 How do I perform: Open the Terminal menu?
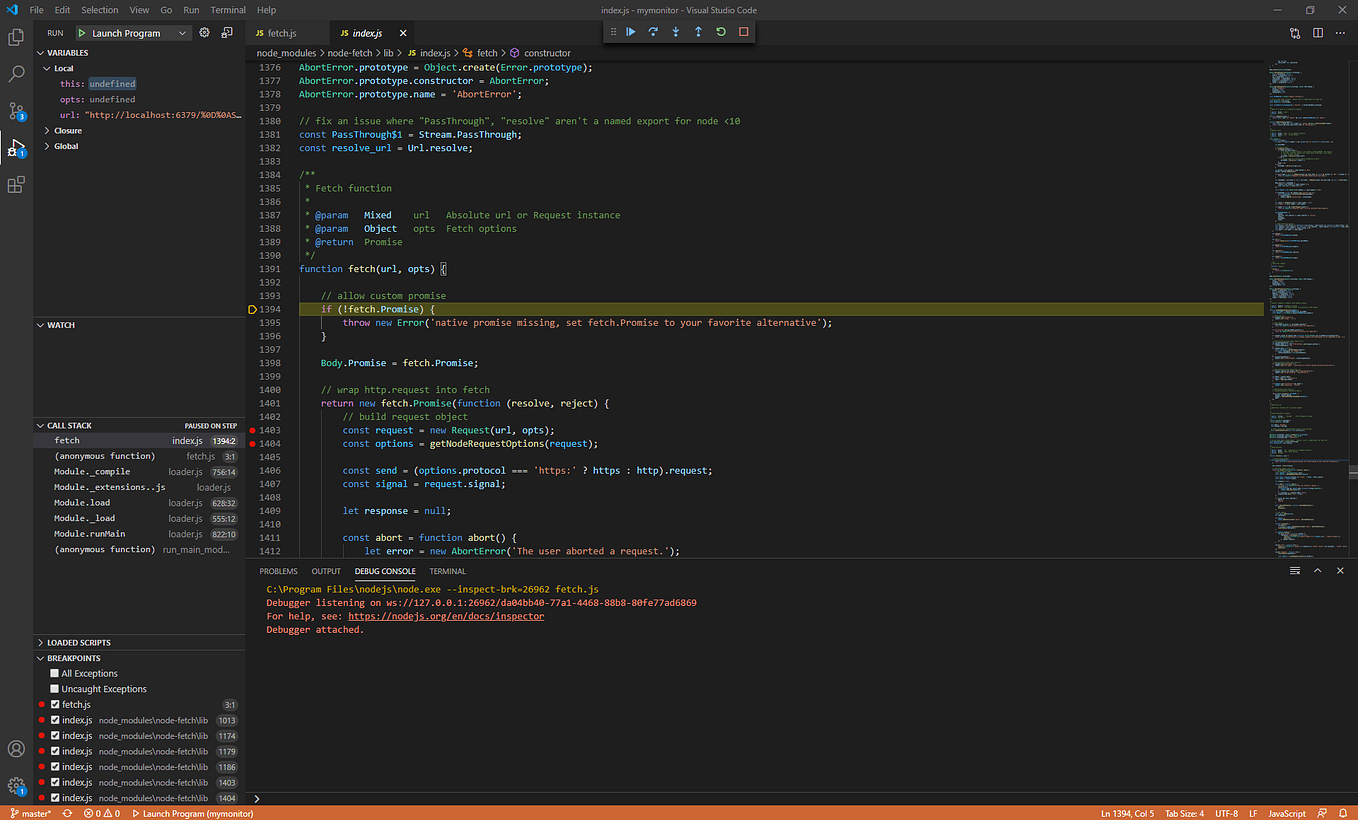tap(228, 10)
